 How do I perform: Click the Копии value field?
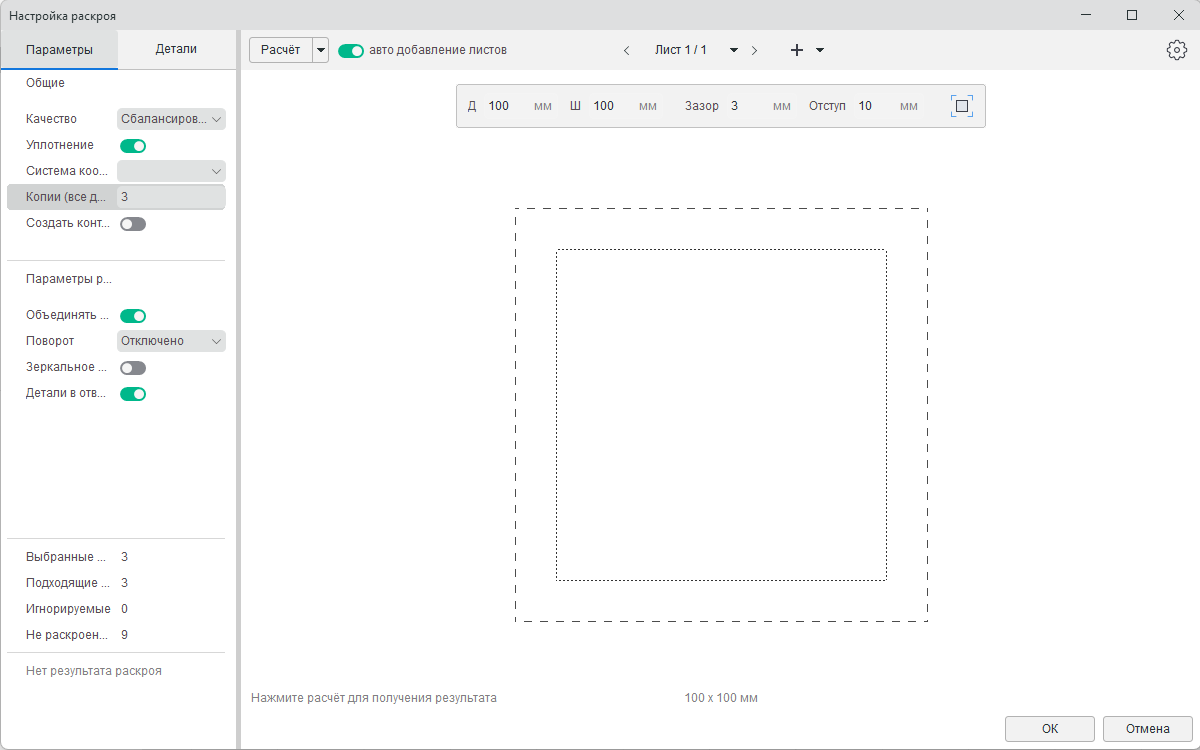[x=171, y=197]
